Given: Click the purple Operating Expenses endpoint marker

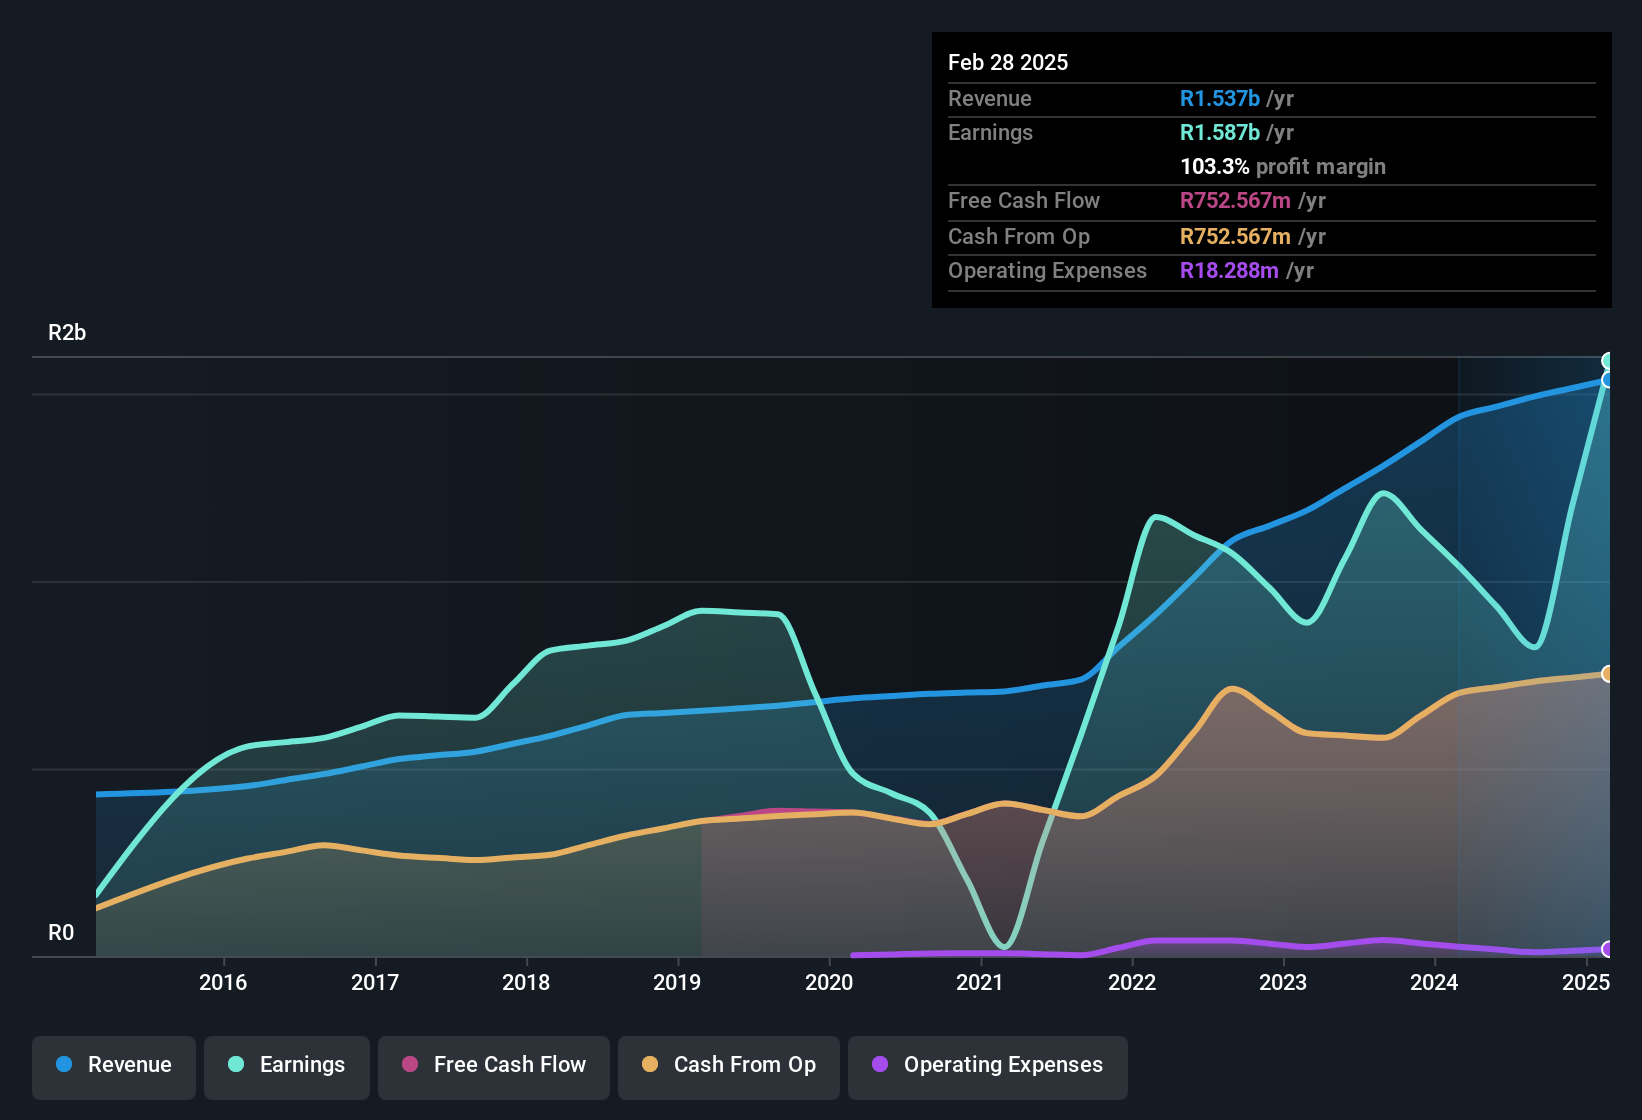Looking at the screenshot, I should [1607, 949].
